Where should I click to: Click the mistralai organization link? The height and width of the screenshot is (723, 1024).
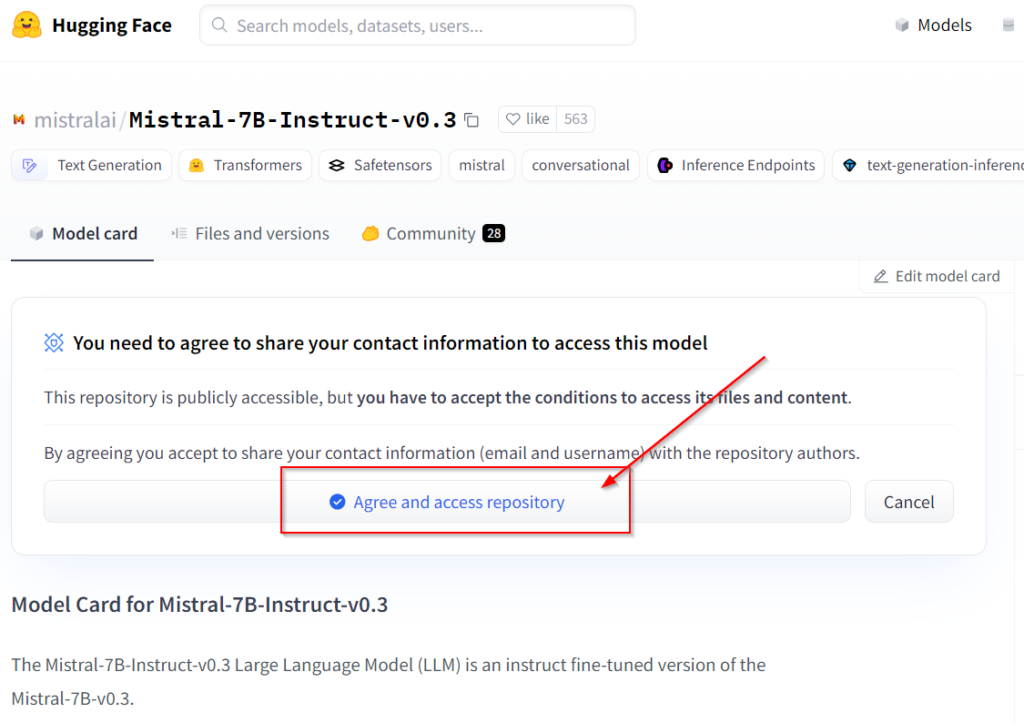coord(75,120)
